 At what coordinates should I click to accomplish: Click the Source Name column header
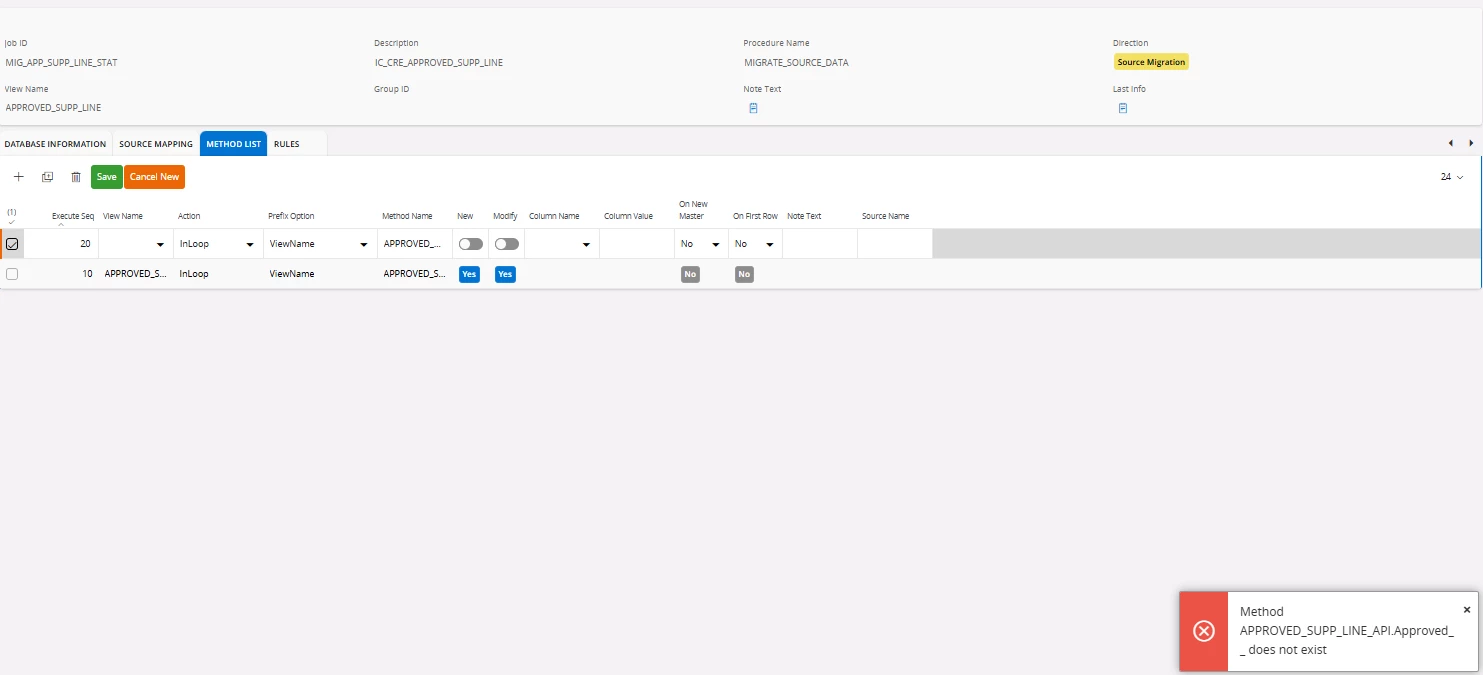coord(885,216)
